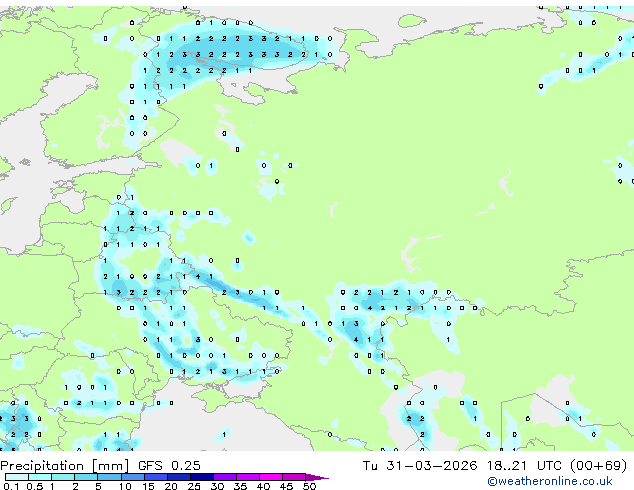Viewport: 634px width, 490px height.
Task: Click the "25" legend scale label
Action: [194, 486]
